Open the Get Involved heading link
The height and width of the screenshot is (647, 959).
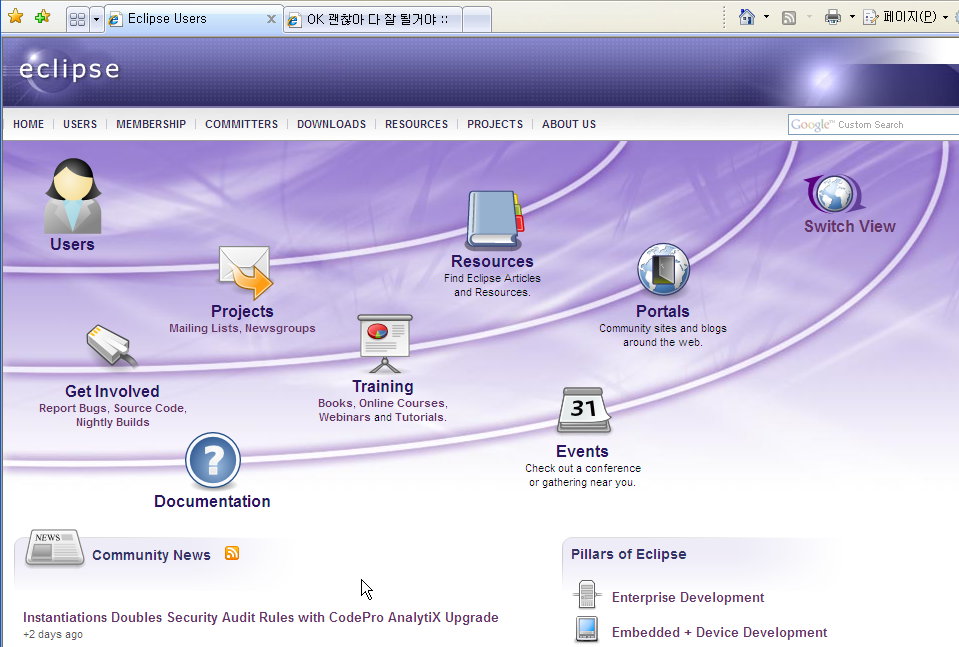click(113, 391)
